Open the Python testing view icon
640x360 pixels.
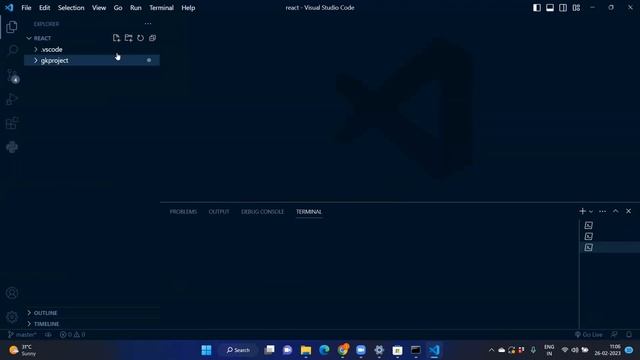[x=12, y=147]
